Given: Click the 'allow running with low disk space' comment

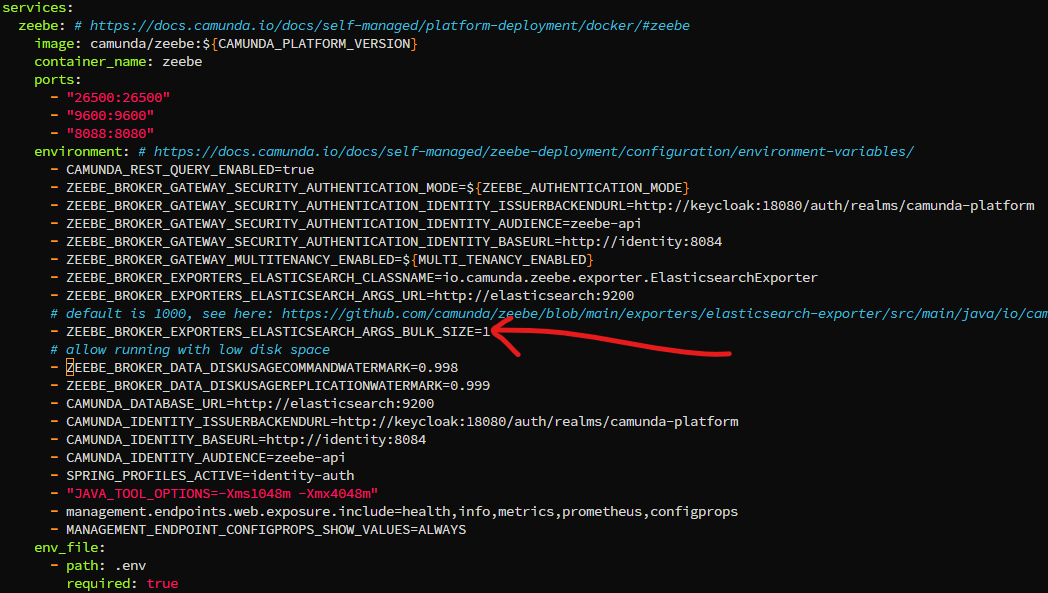Looking at the screenshot, I should click(x=190, y=350).
